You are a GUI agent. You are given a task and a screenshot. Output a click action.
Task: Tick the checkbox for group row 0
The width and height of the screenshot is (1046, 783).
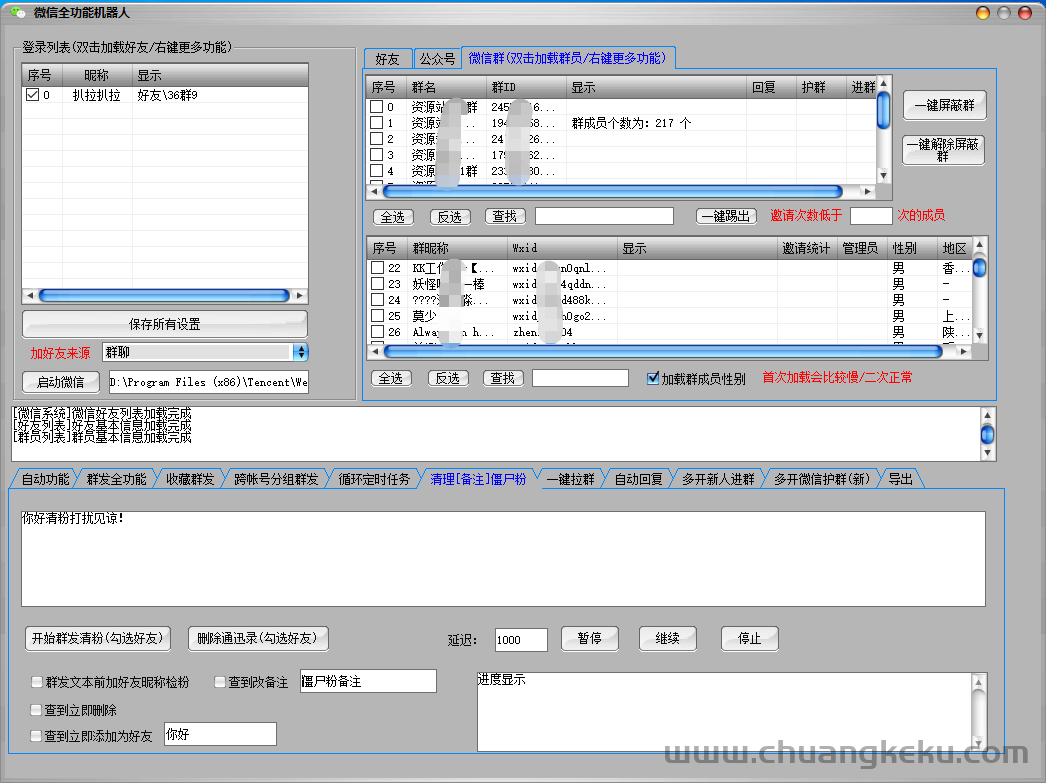click(x=376, y=107)
